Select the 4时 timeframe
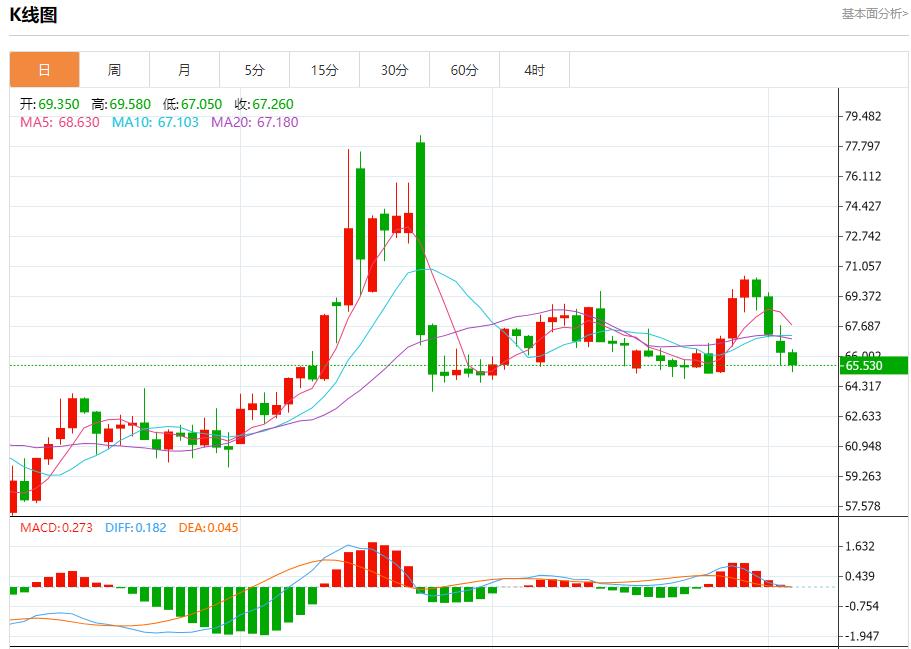This screenshot has height=649, width=911. [x=534, y=69]
